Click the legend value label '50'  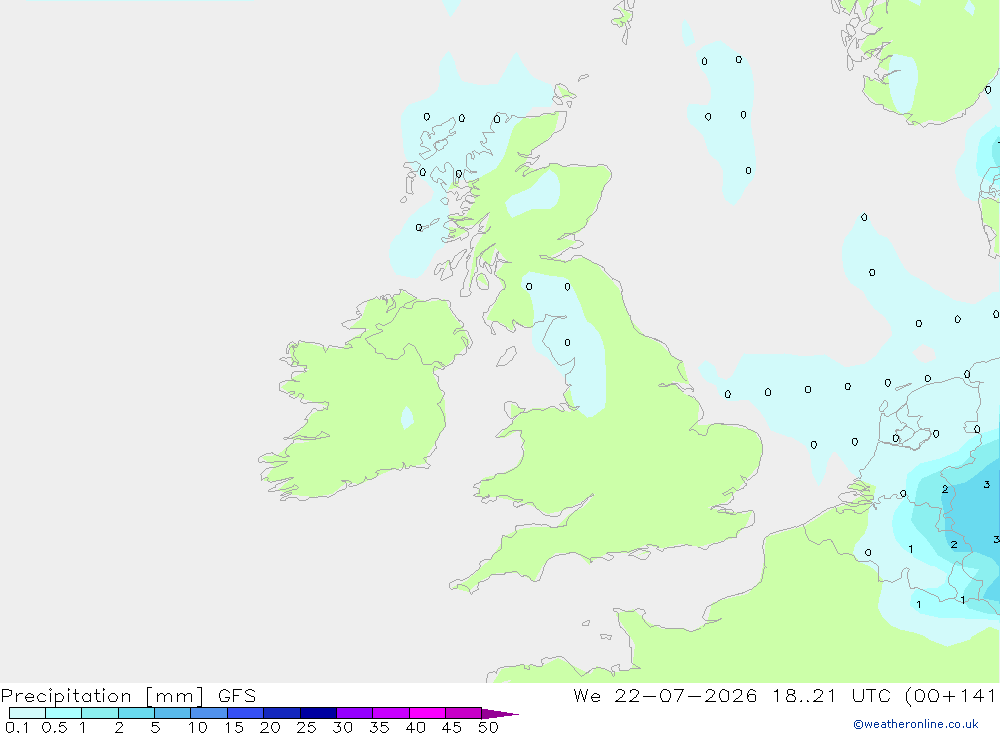pyautogui.click(x=488, y=727)
